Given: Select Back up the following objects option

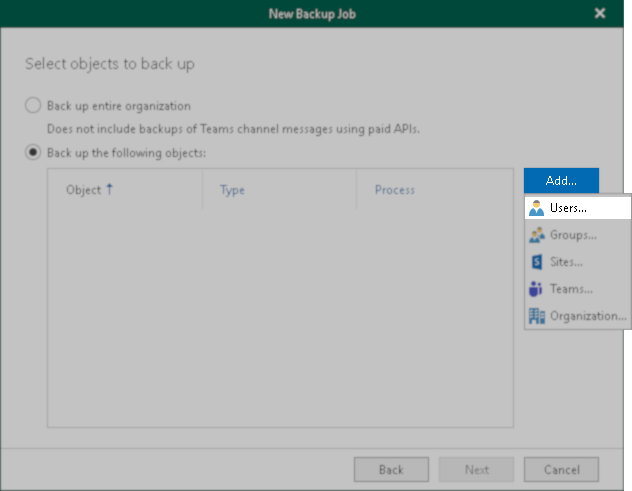Looking at the screenshot, I should pos(33,153).
